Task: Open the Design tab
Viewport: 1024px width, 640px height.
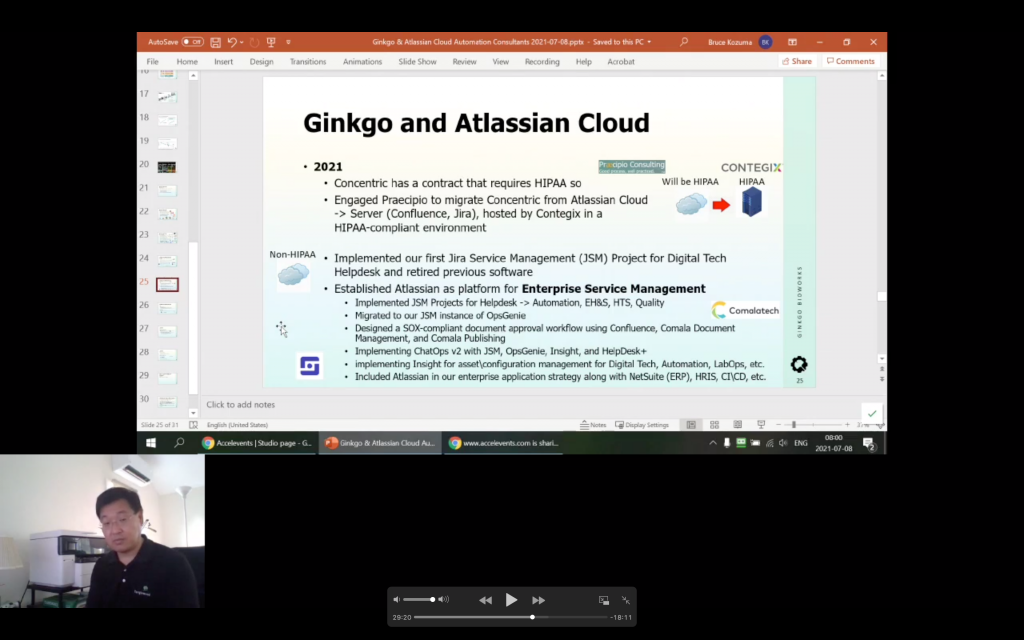Action: point(261,61)
